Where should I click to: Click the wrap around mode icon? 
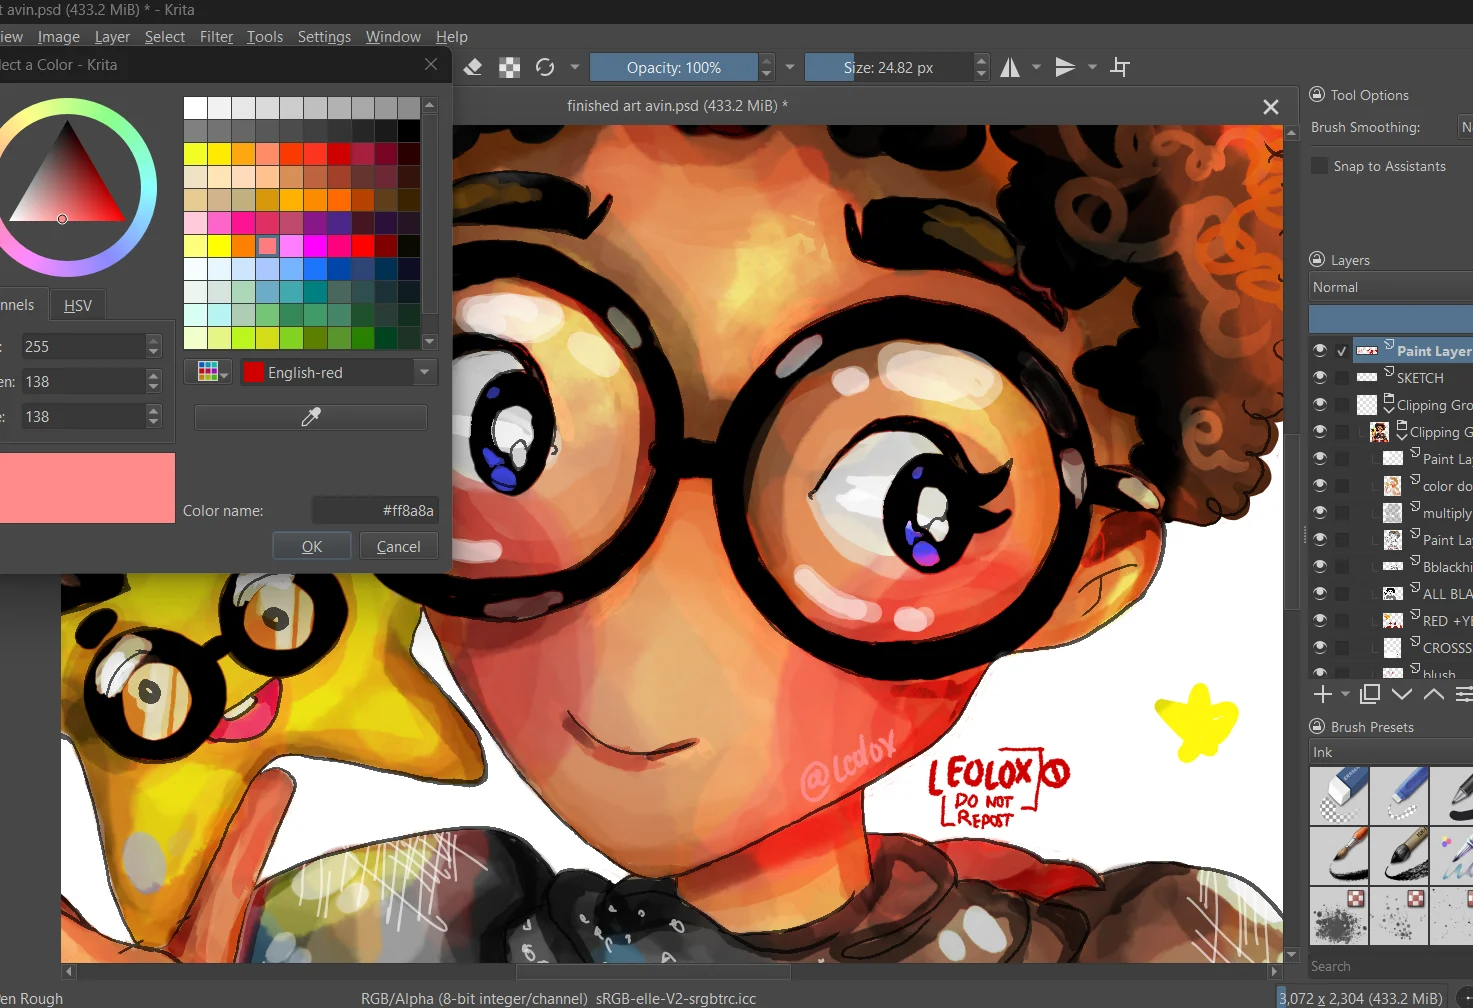point(1120,67)
